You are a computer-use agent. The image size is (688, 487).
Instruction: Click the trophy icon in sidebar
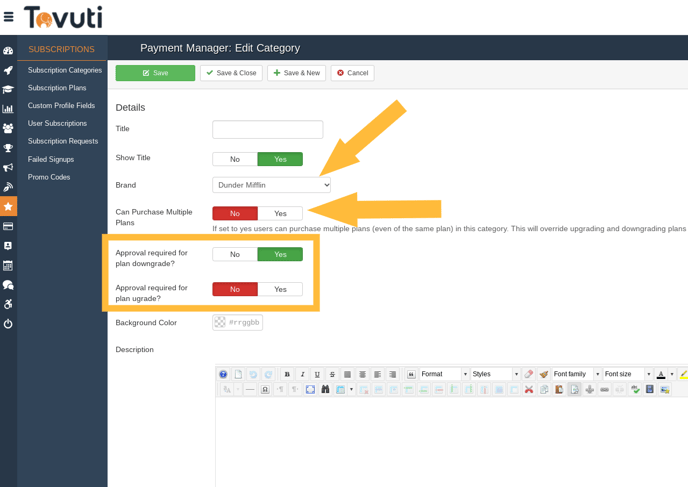pos(8,148)
